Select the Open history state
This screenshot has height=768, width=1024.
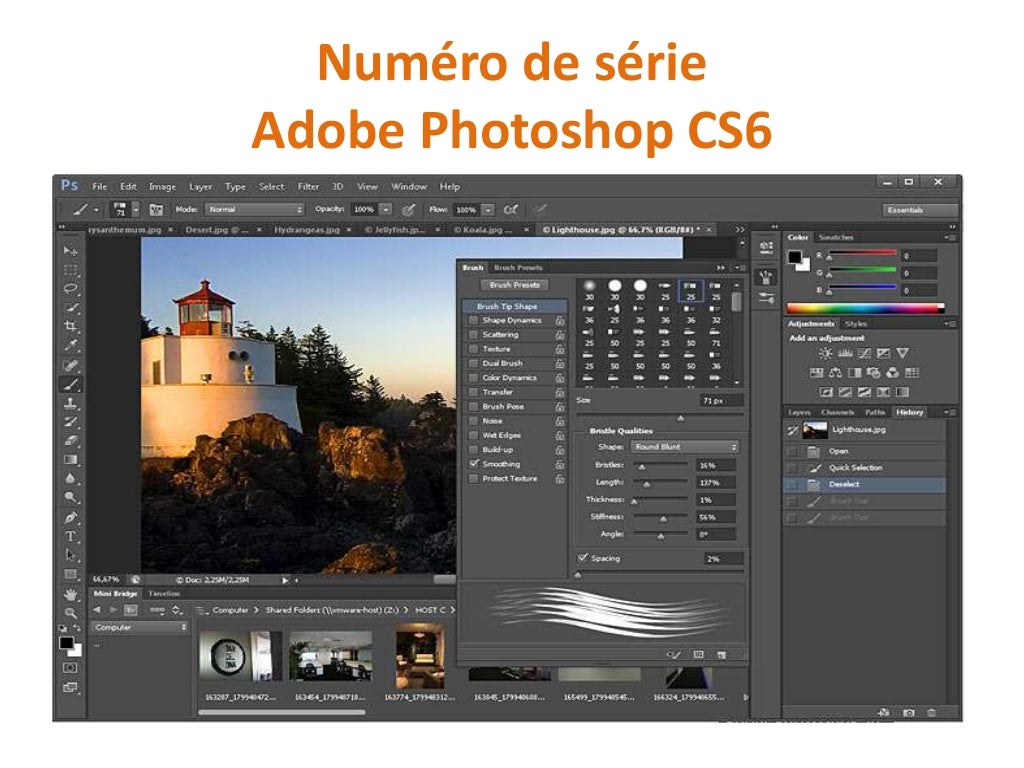click(864, 451)
